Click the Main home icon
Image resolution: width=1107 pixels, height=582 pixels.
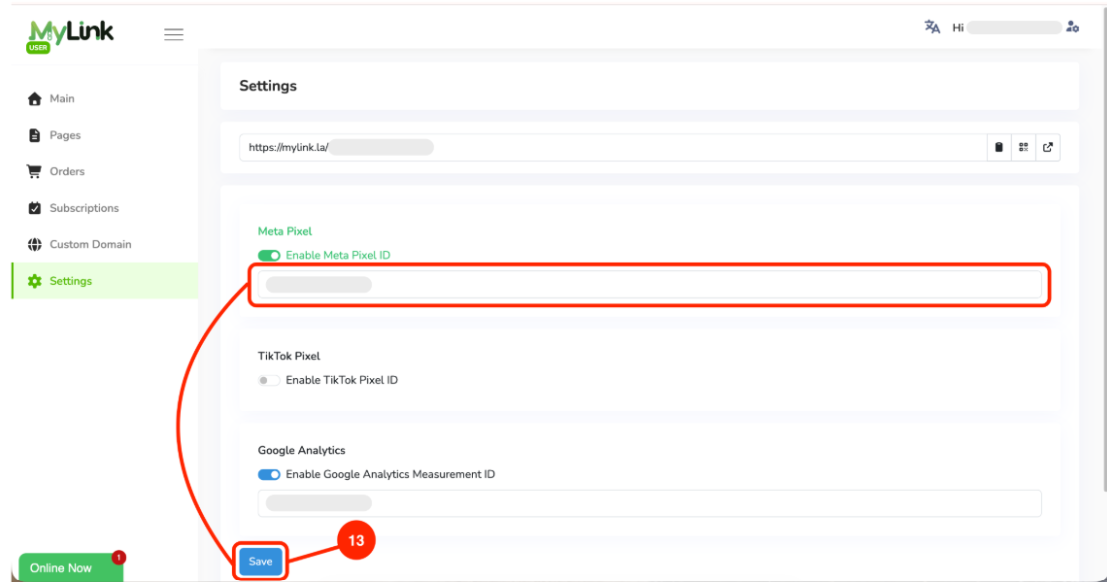click(35, 99)
